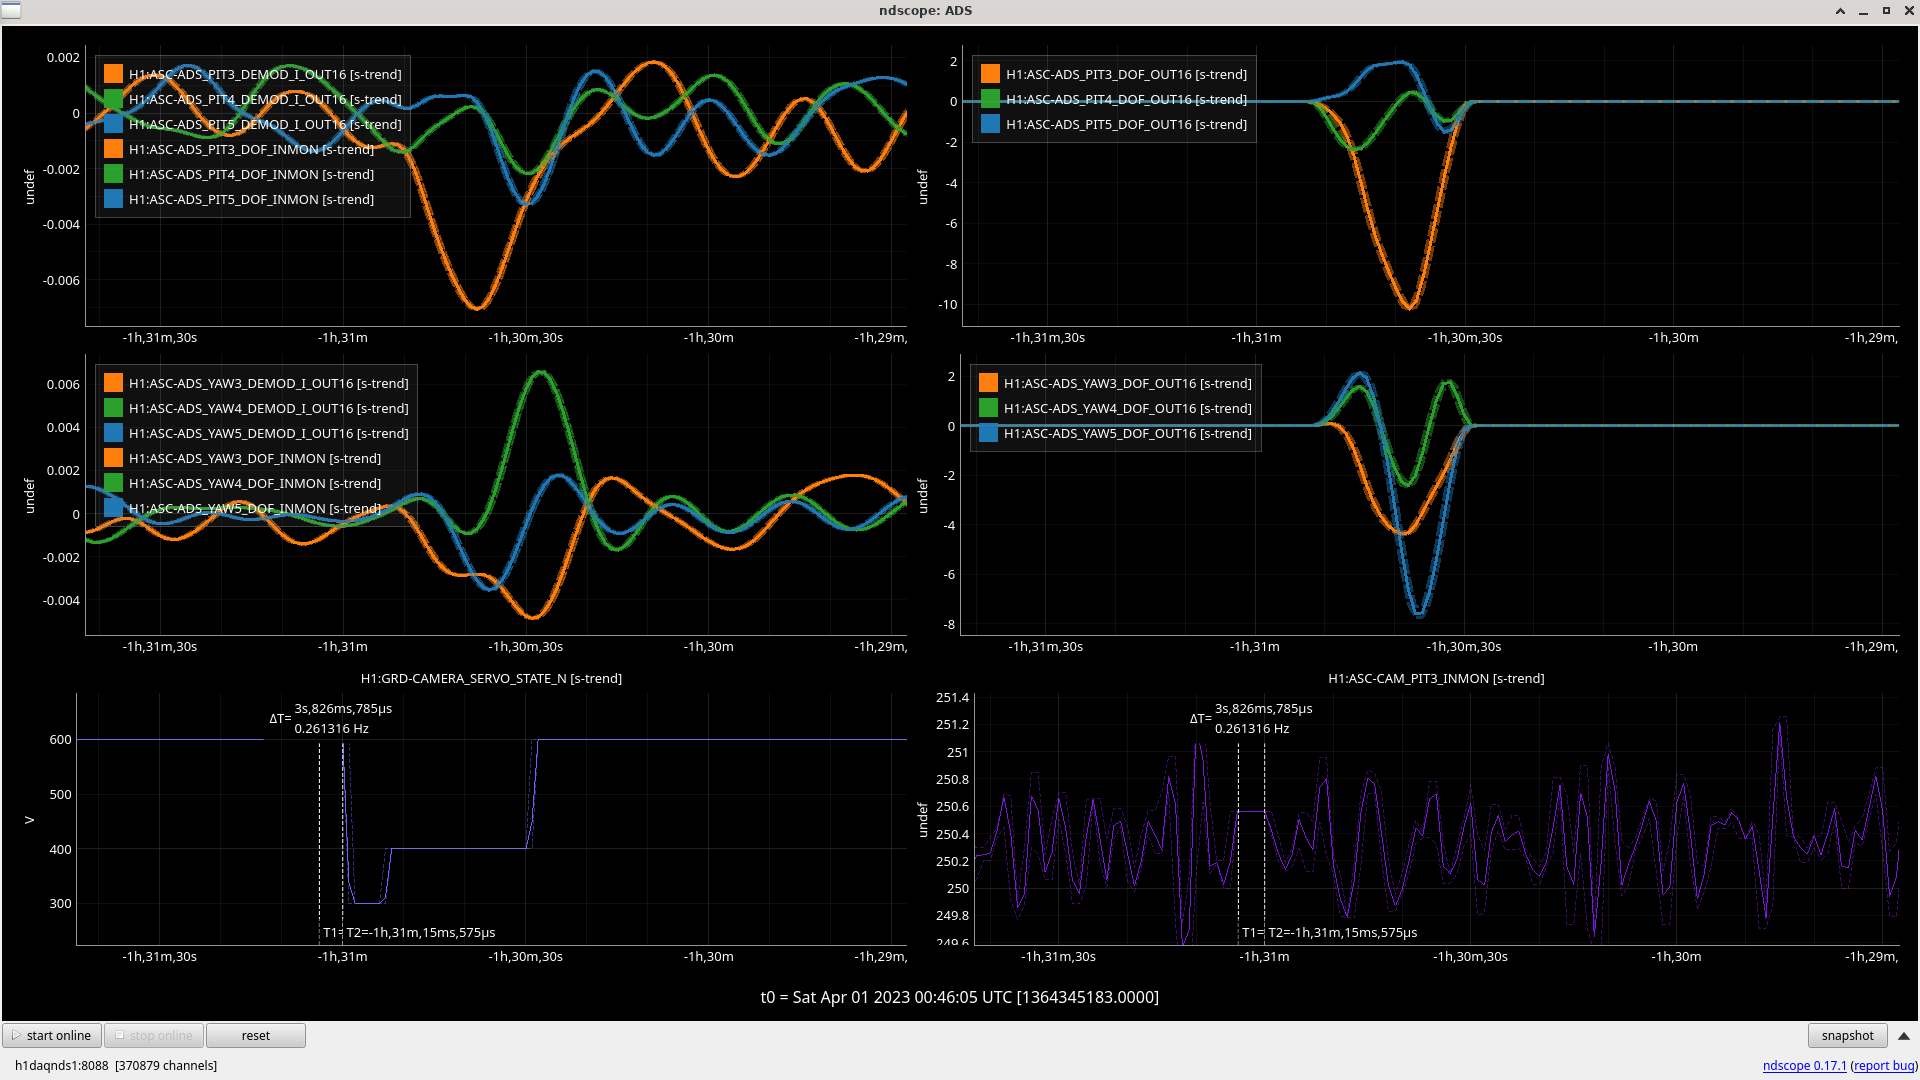Expand the control panel triangle next to snapshot
The height and width of the screenshot is (1080, 1920).
[x=1904, y=1036]
